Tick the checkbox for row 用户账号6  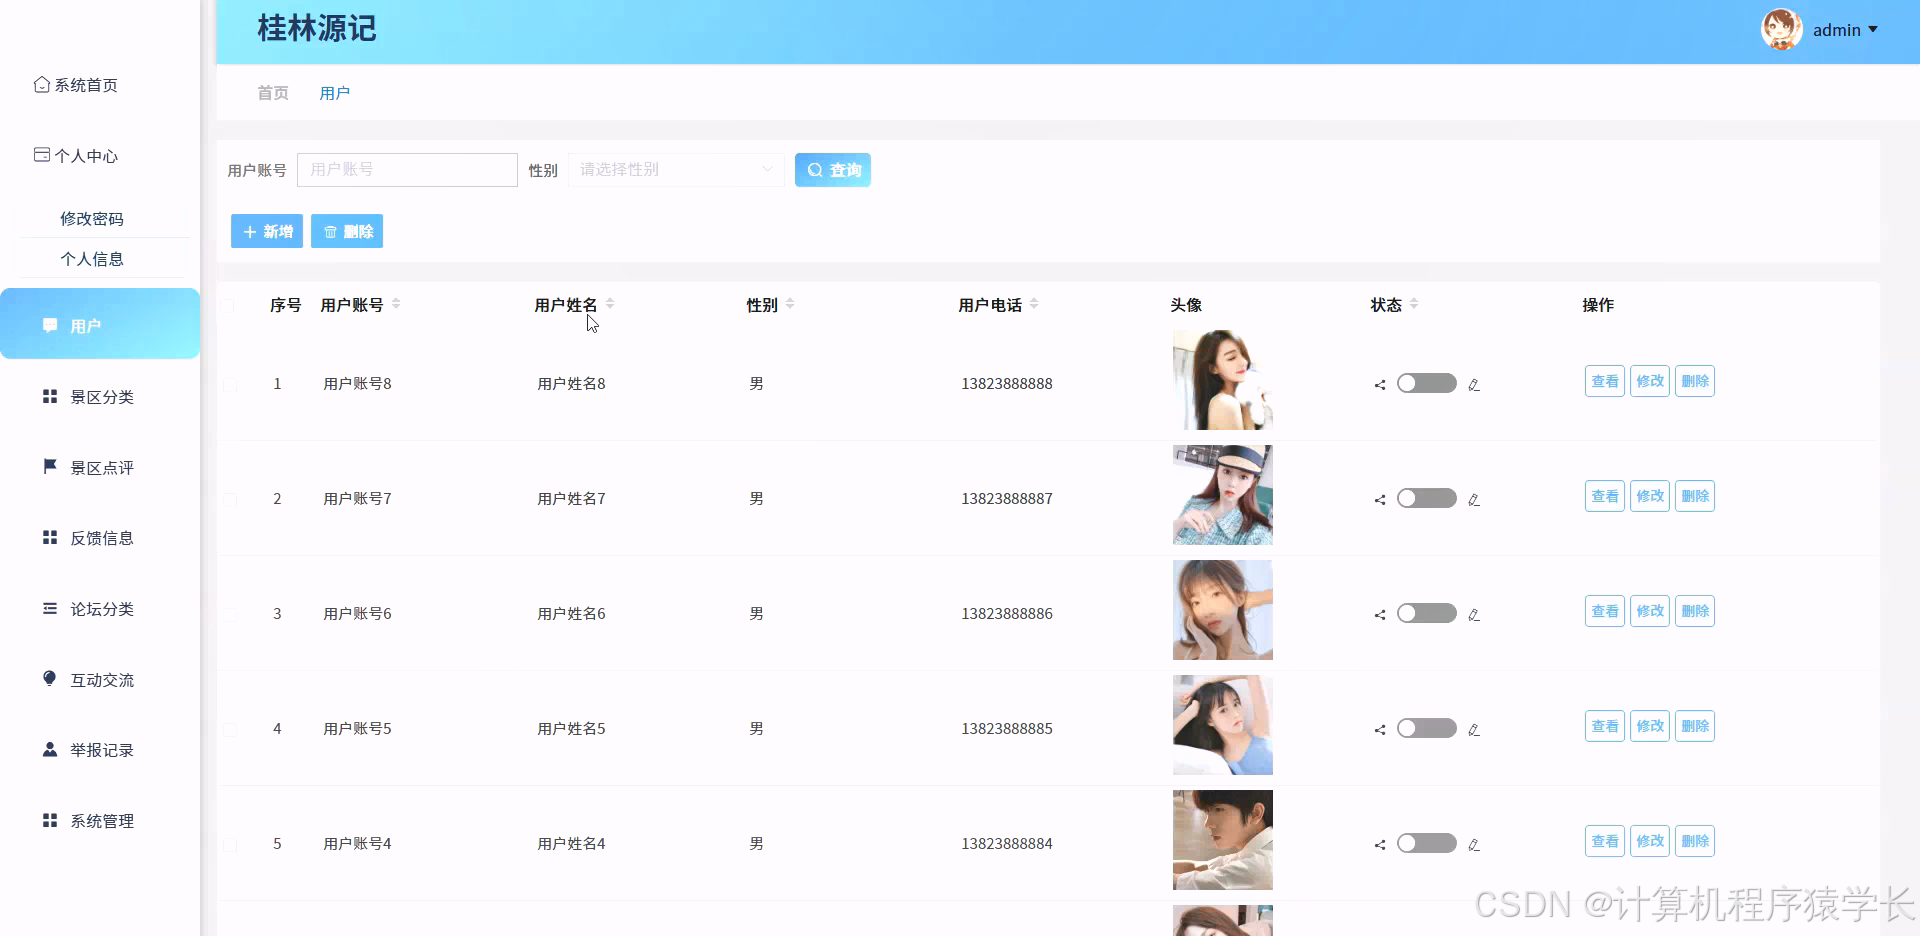[x=230, y=615]
